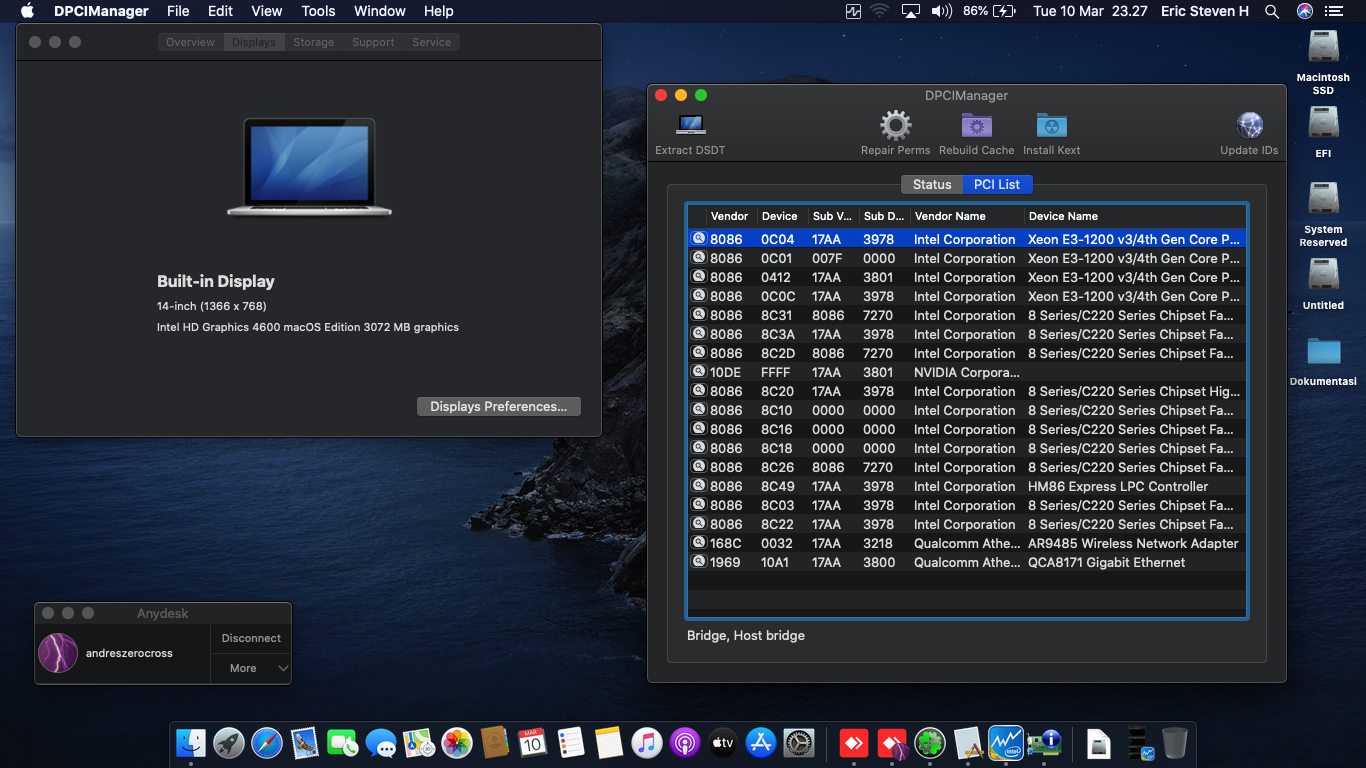Click the Sub D... column header
Screen dimensions: 1366x768
(x=884, y=216)
